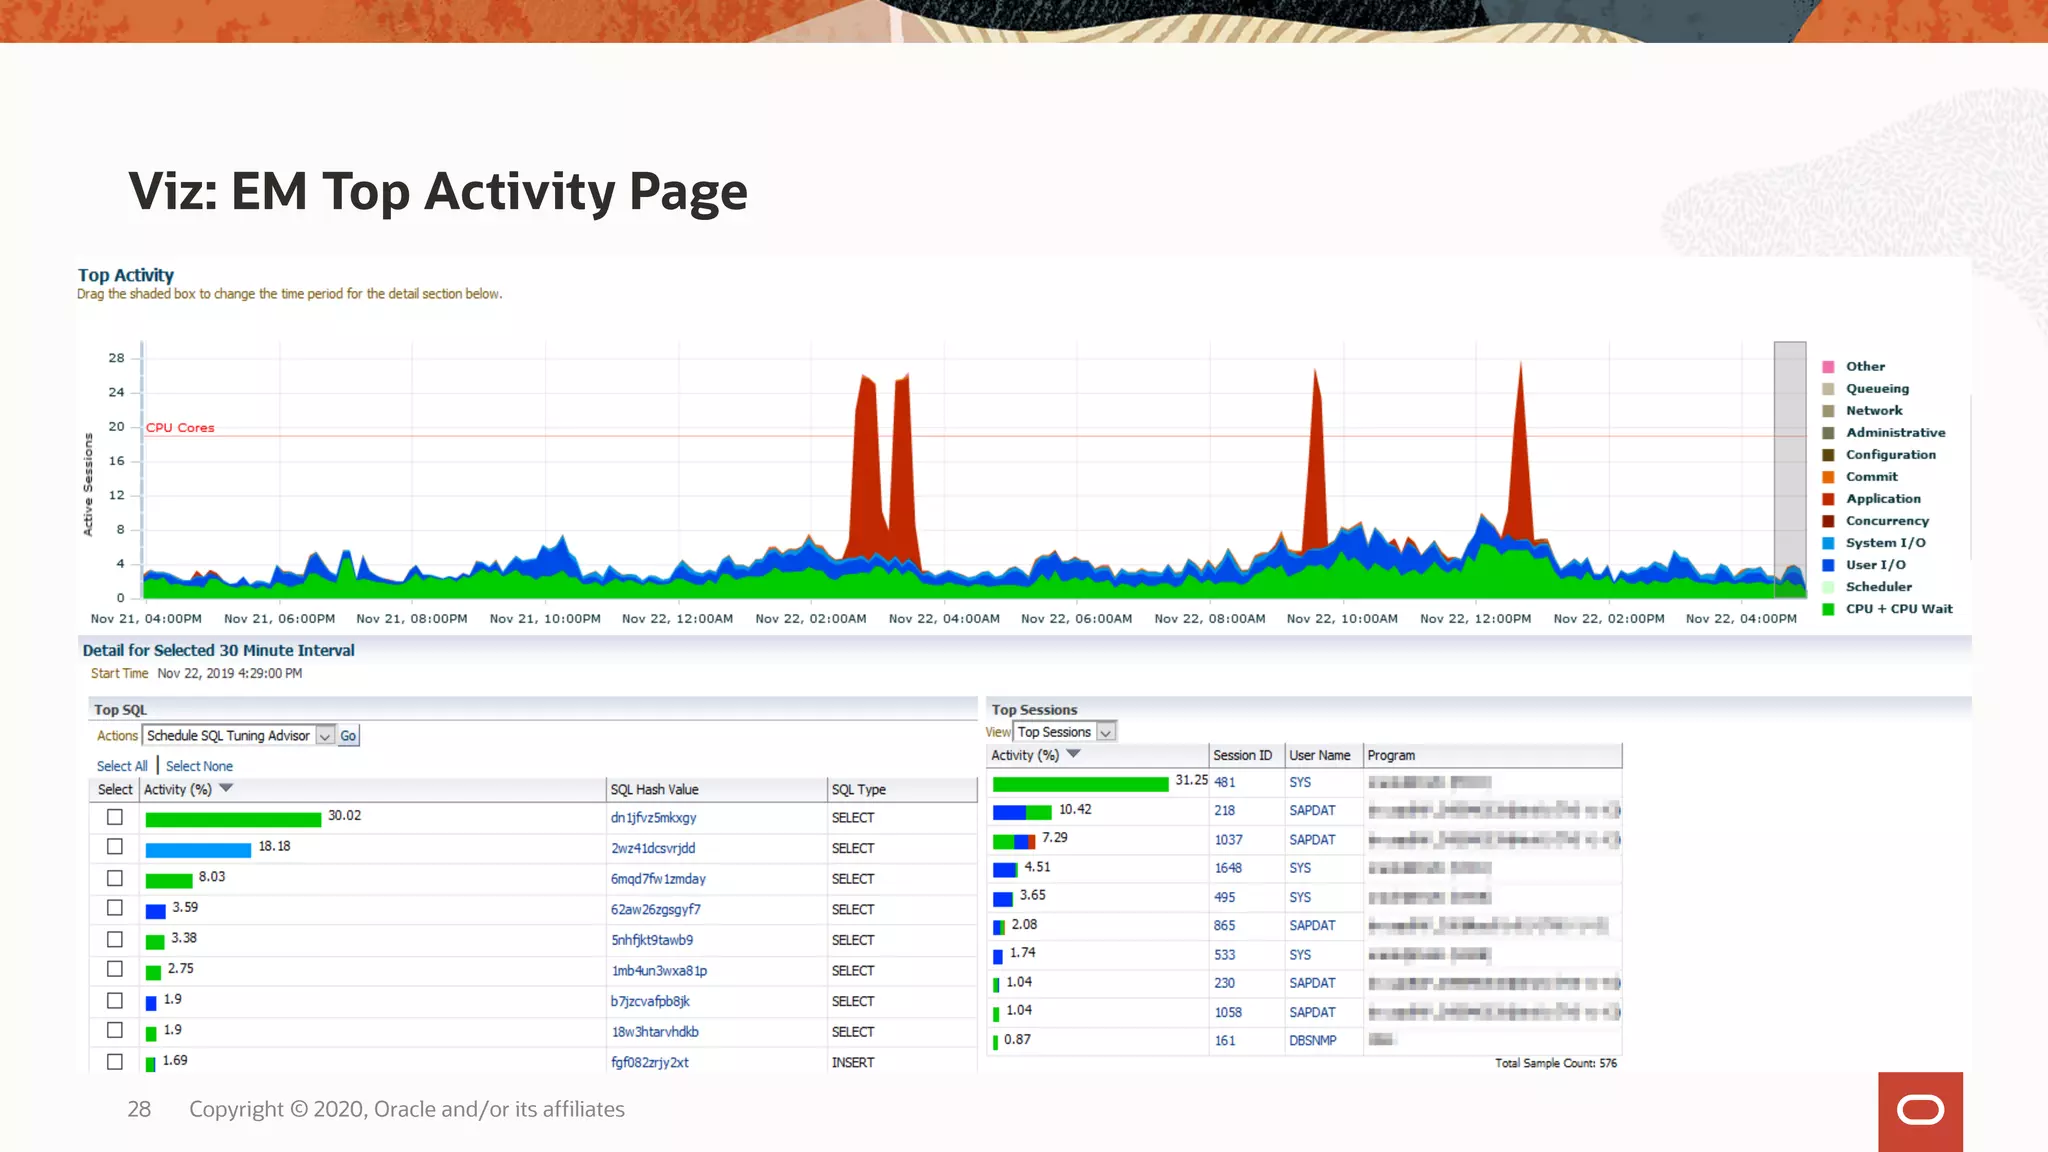Click the Session ID column header
Viewport: 2048px width, 1152px height.
point(1246,755)
